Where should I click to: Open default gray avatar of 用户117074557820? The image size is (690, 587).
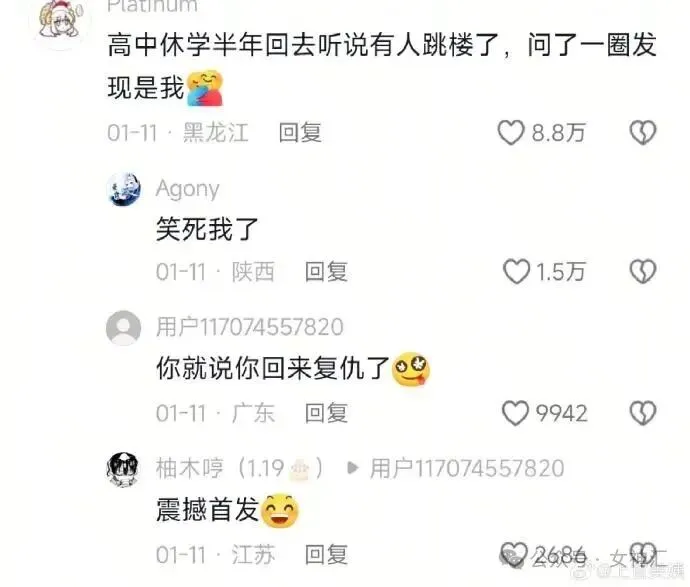pos(124,328)
